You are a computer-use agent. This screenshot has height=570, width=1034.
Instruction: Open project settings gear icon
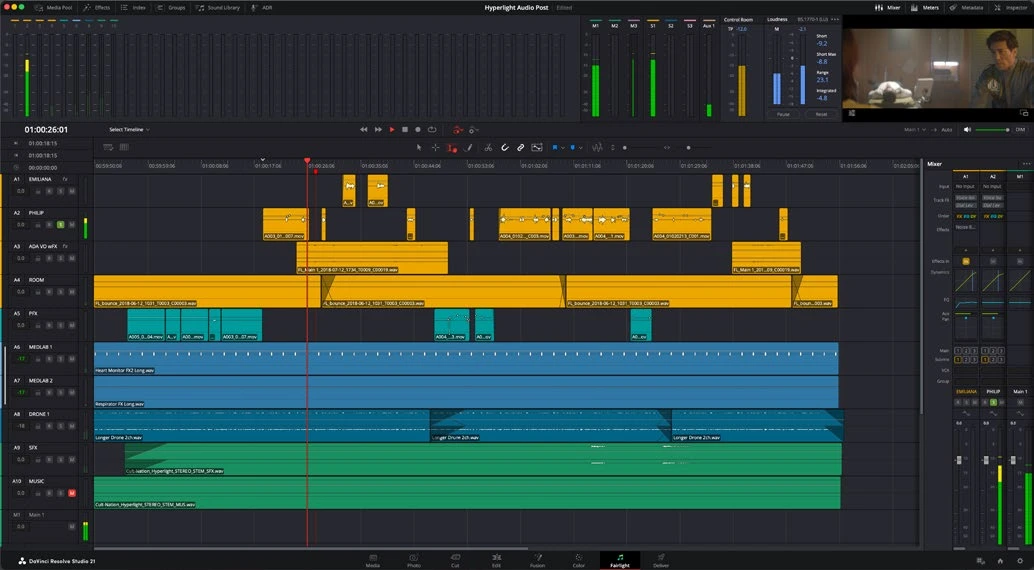(1020, 561)
